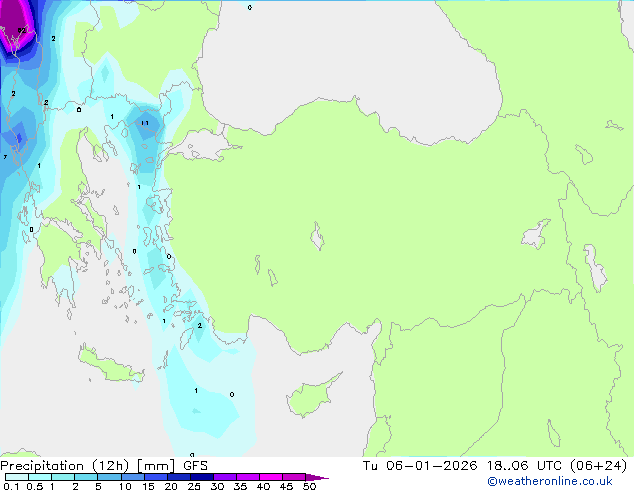634x490 pixels.
Task: Click the legend scale label '50'
Action: click(x=309, y=486)
